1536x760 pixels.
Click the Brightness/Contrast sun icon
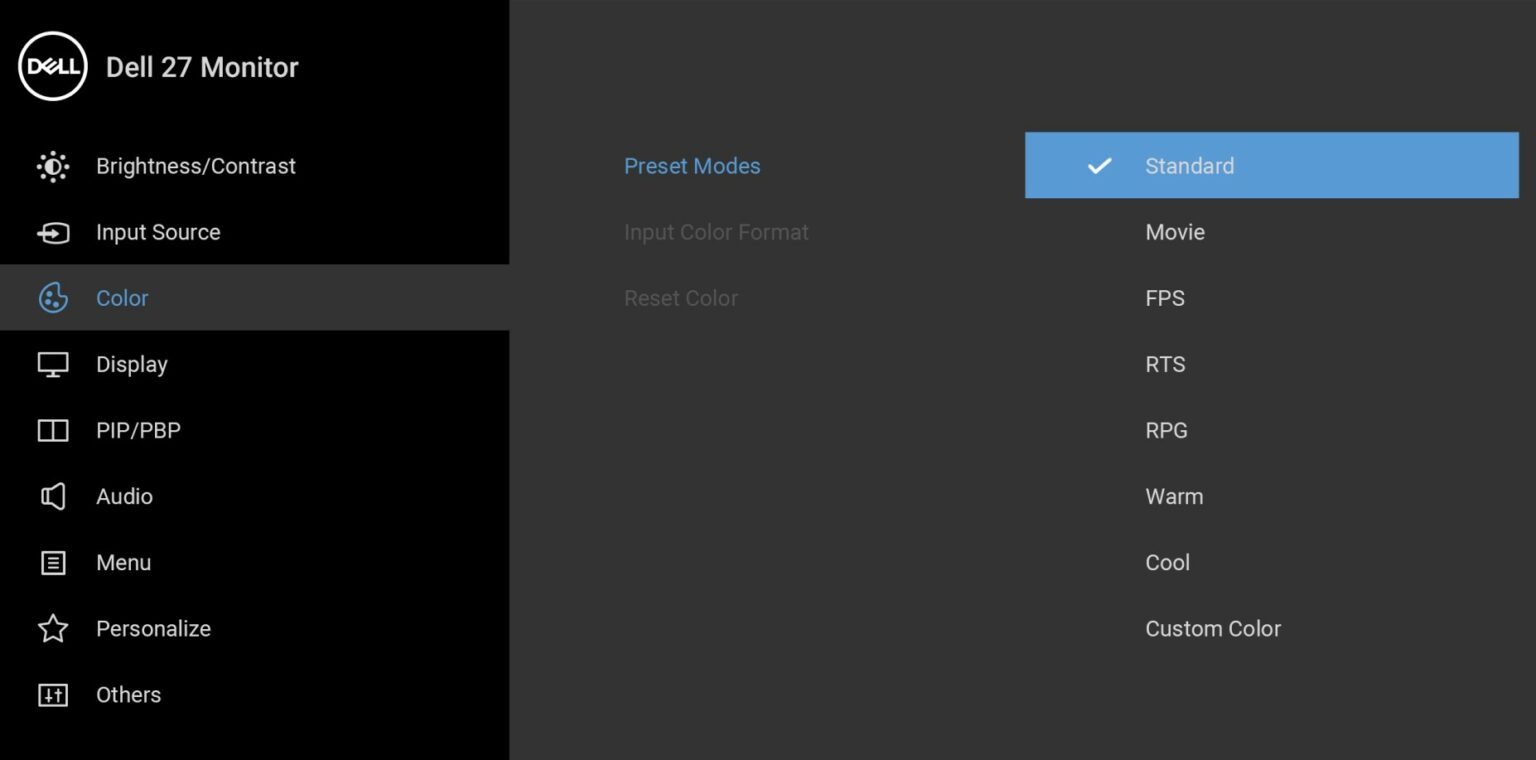[x=53, y=166]
